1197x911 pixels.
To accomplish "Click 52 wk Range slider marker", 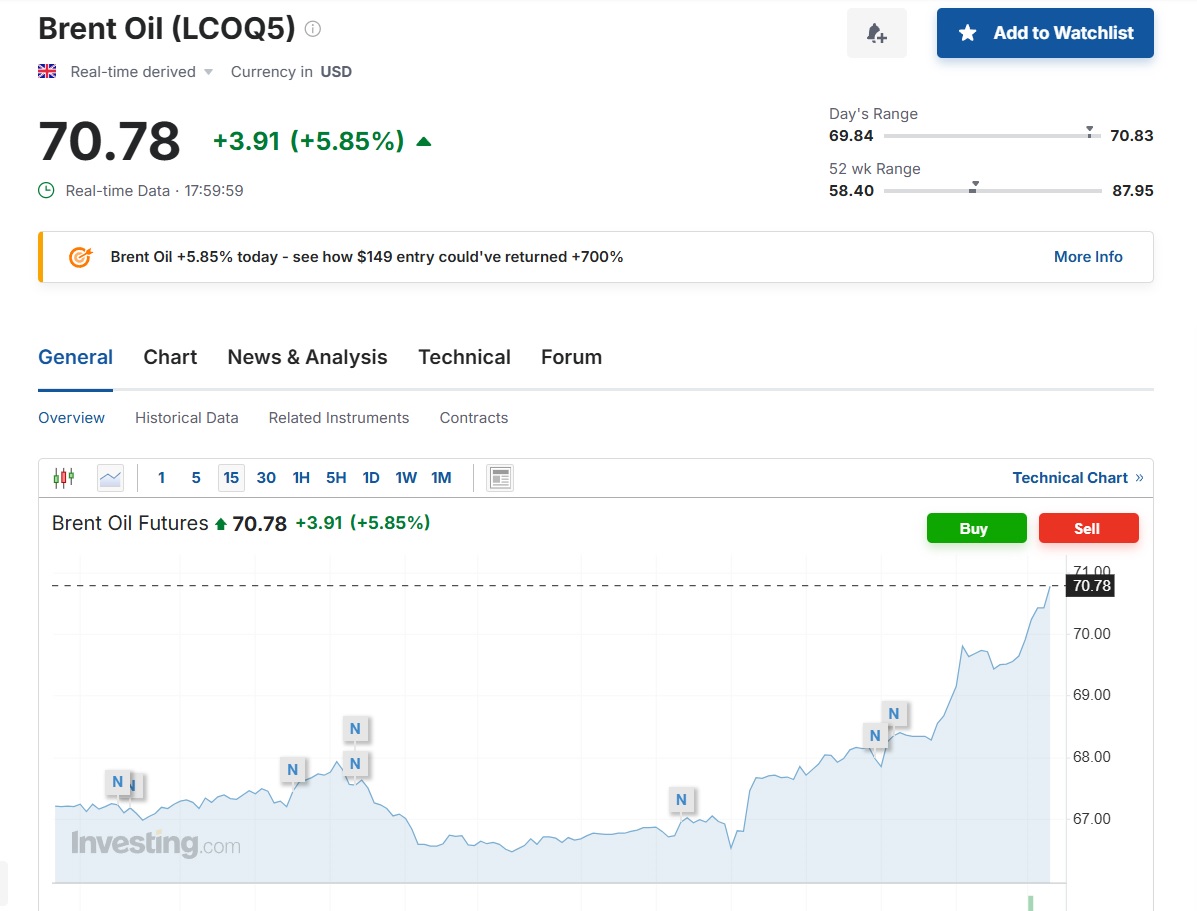I will (x=974, y=187).
